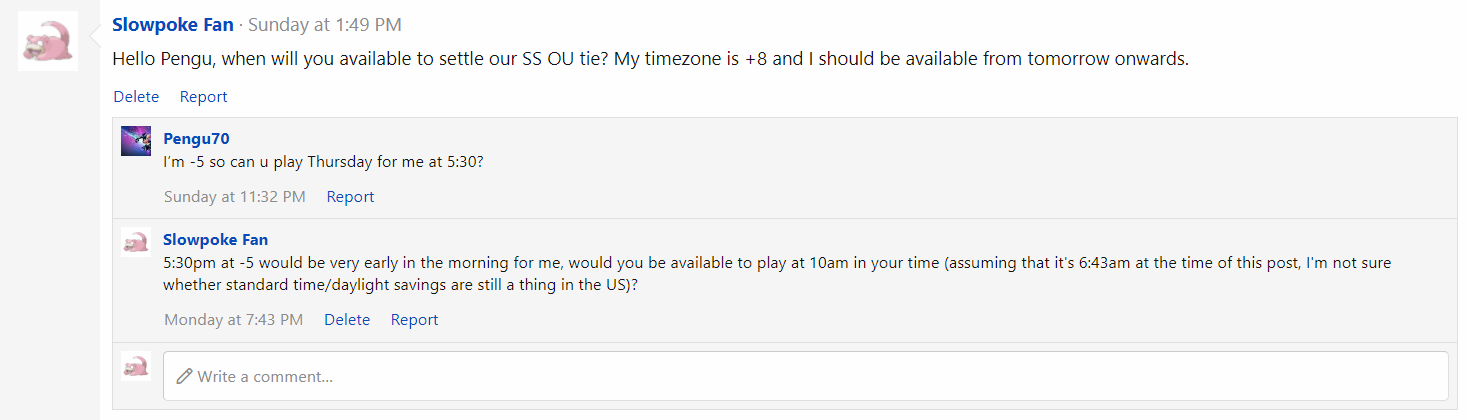Viewport: 1466px width, 420px height.
Task: Click Slowpoke Fan's large profile avatar
Action: pos(48,41)
